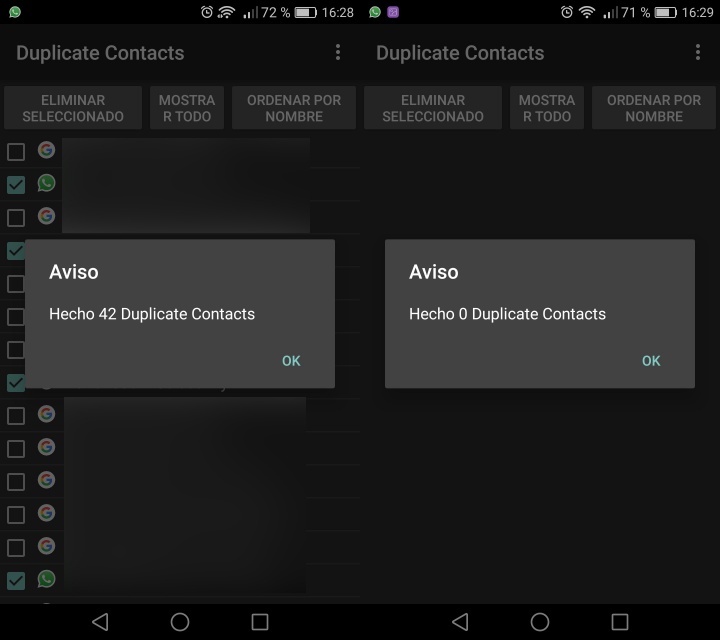Tap OK in the 'Hecho 42 Duplicate Contacts' dialog
Viewport: 720px width, 640px height.
tap(291, 361)
